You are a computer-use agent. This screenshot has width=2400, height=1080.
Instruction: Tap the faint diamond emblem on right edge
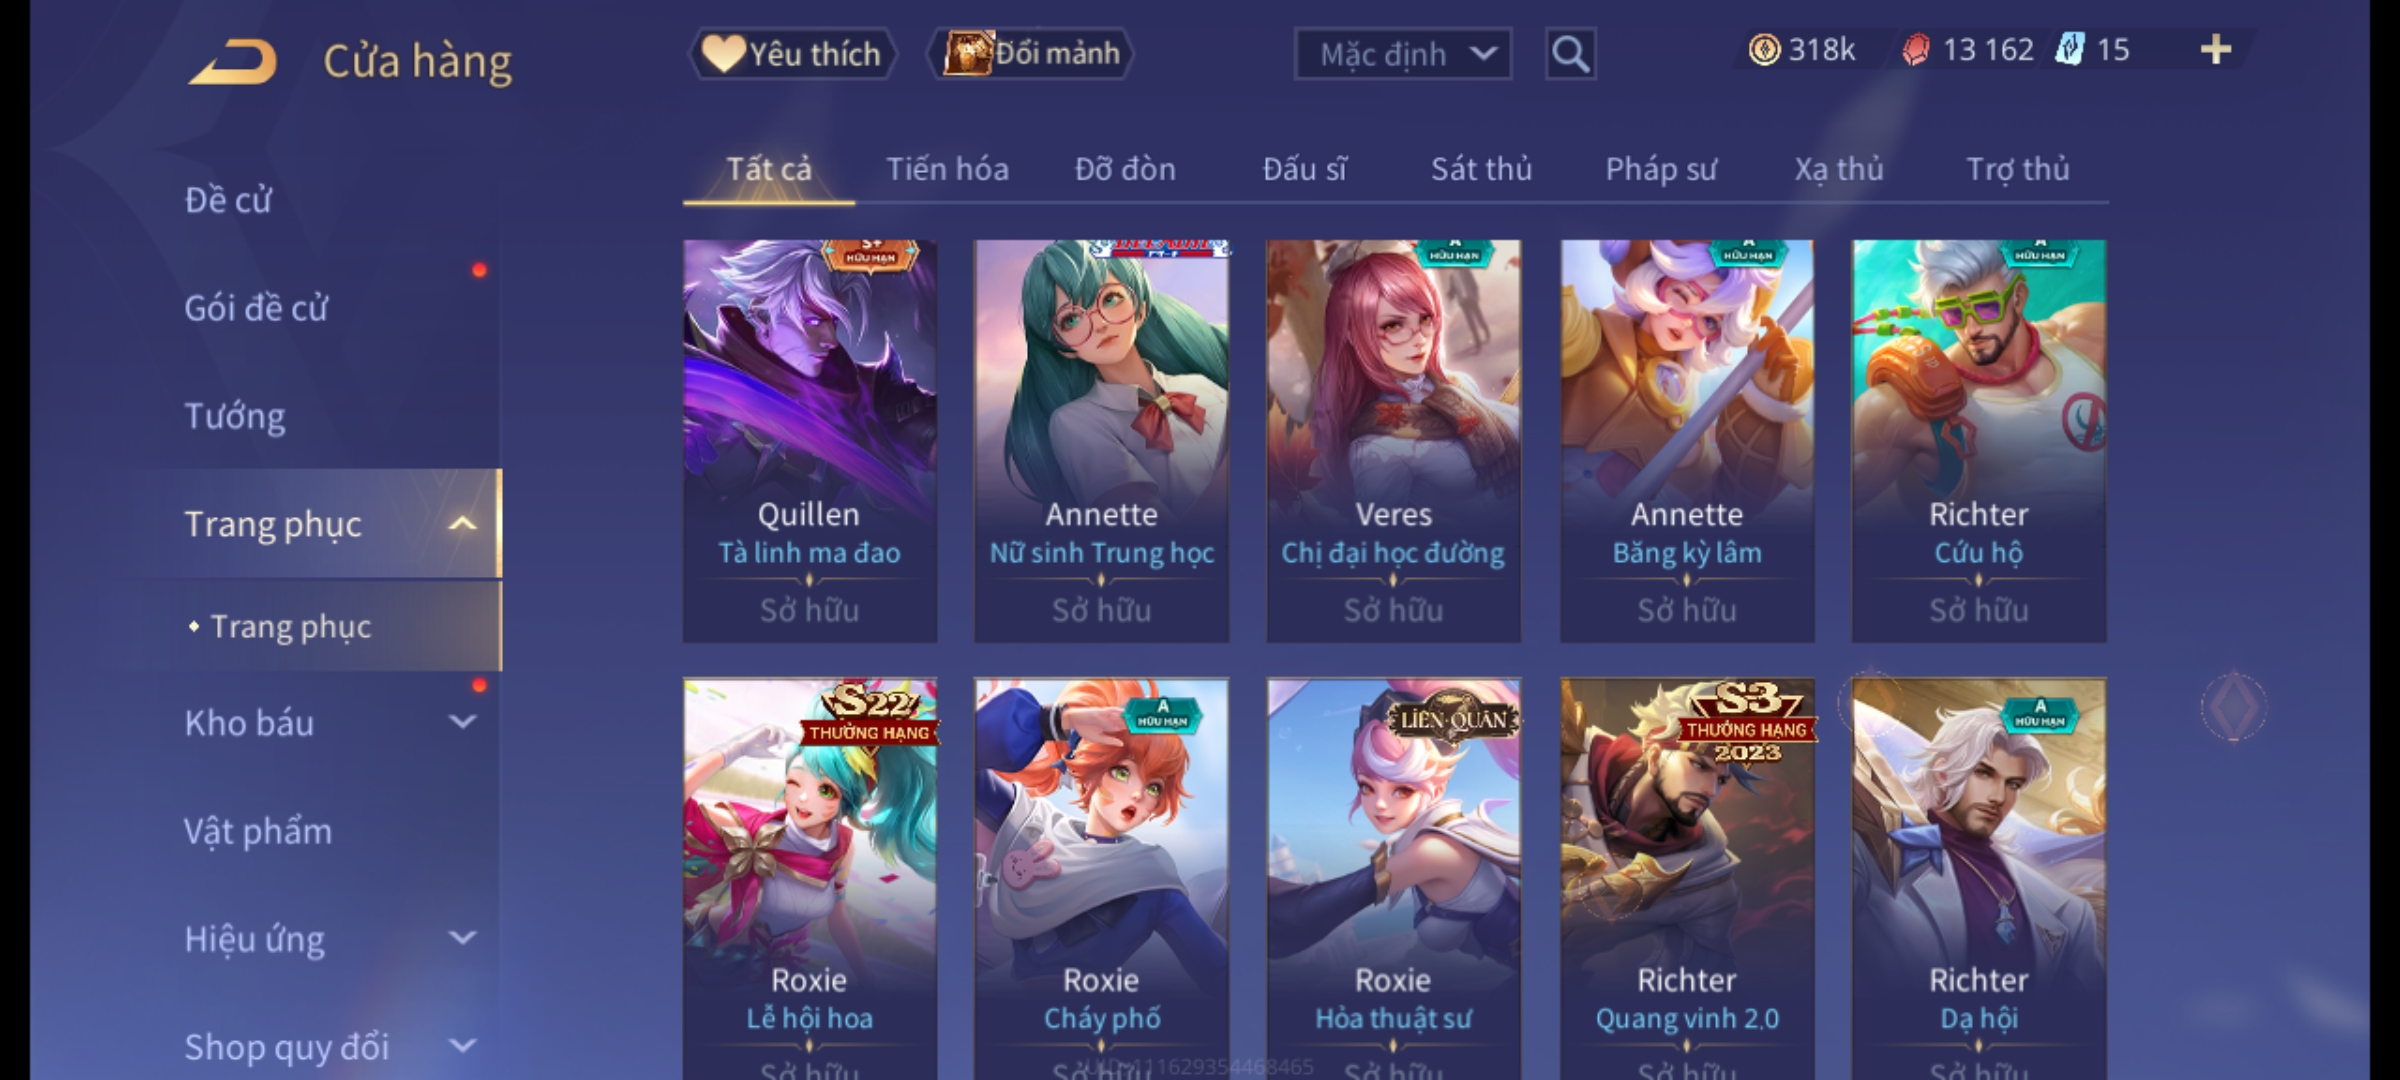click(2234, 707)
